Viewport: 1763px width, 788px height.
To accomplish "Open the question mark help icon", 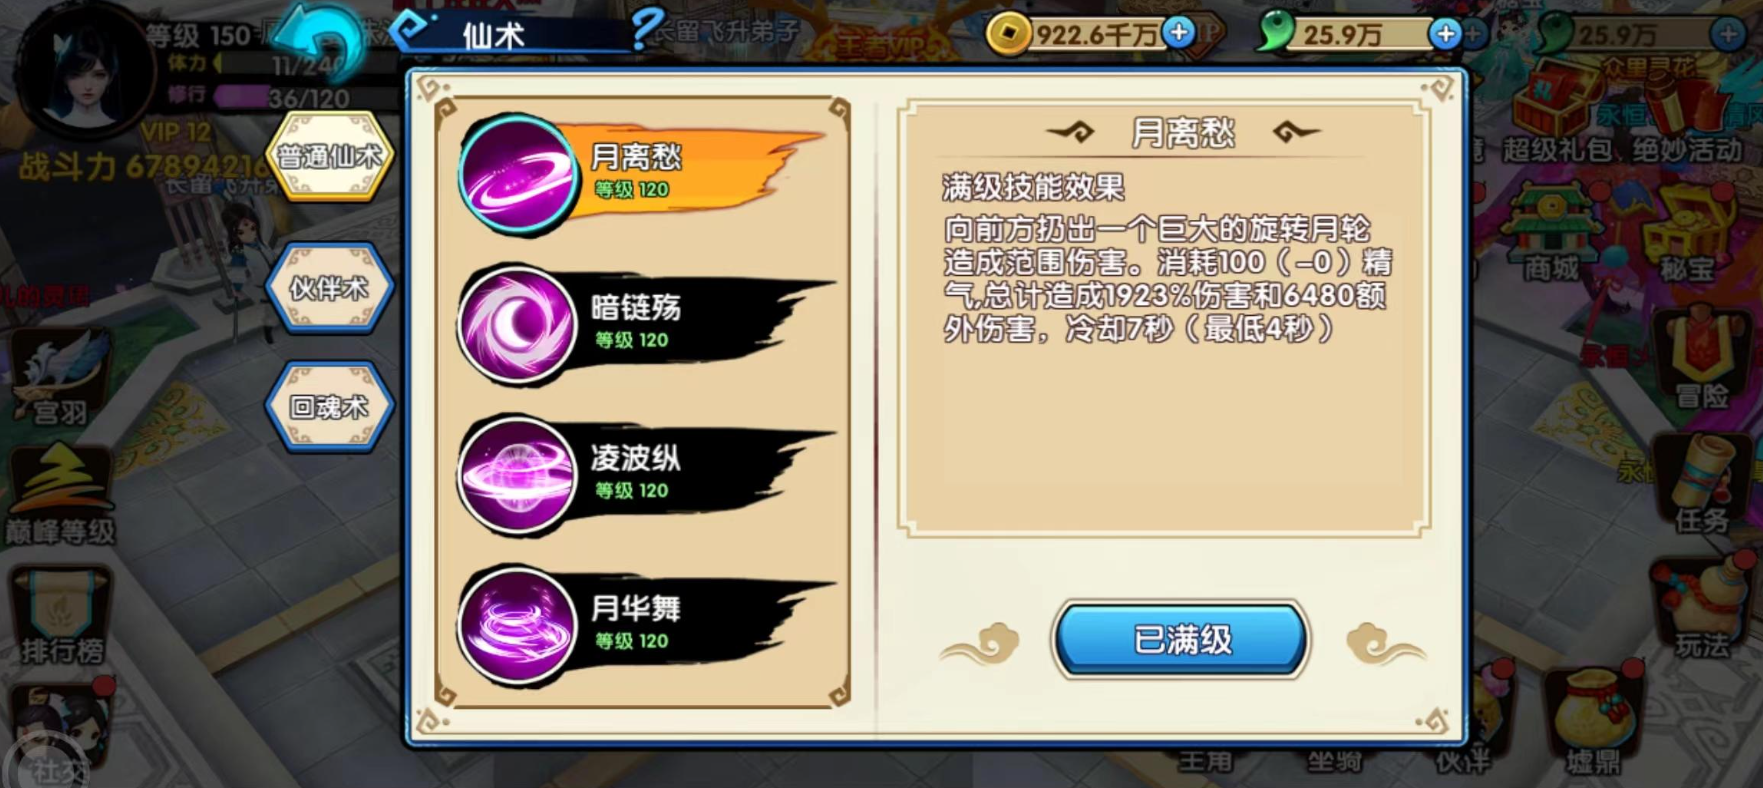I will click(x=646, y=29).
